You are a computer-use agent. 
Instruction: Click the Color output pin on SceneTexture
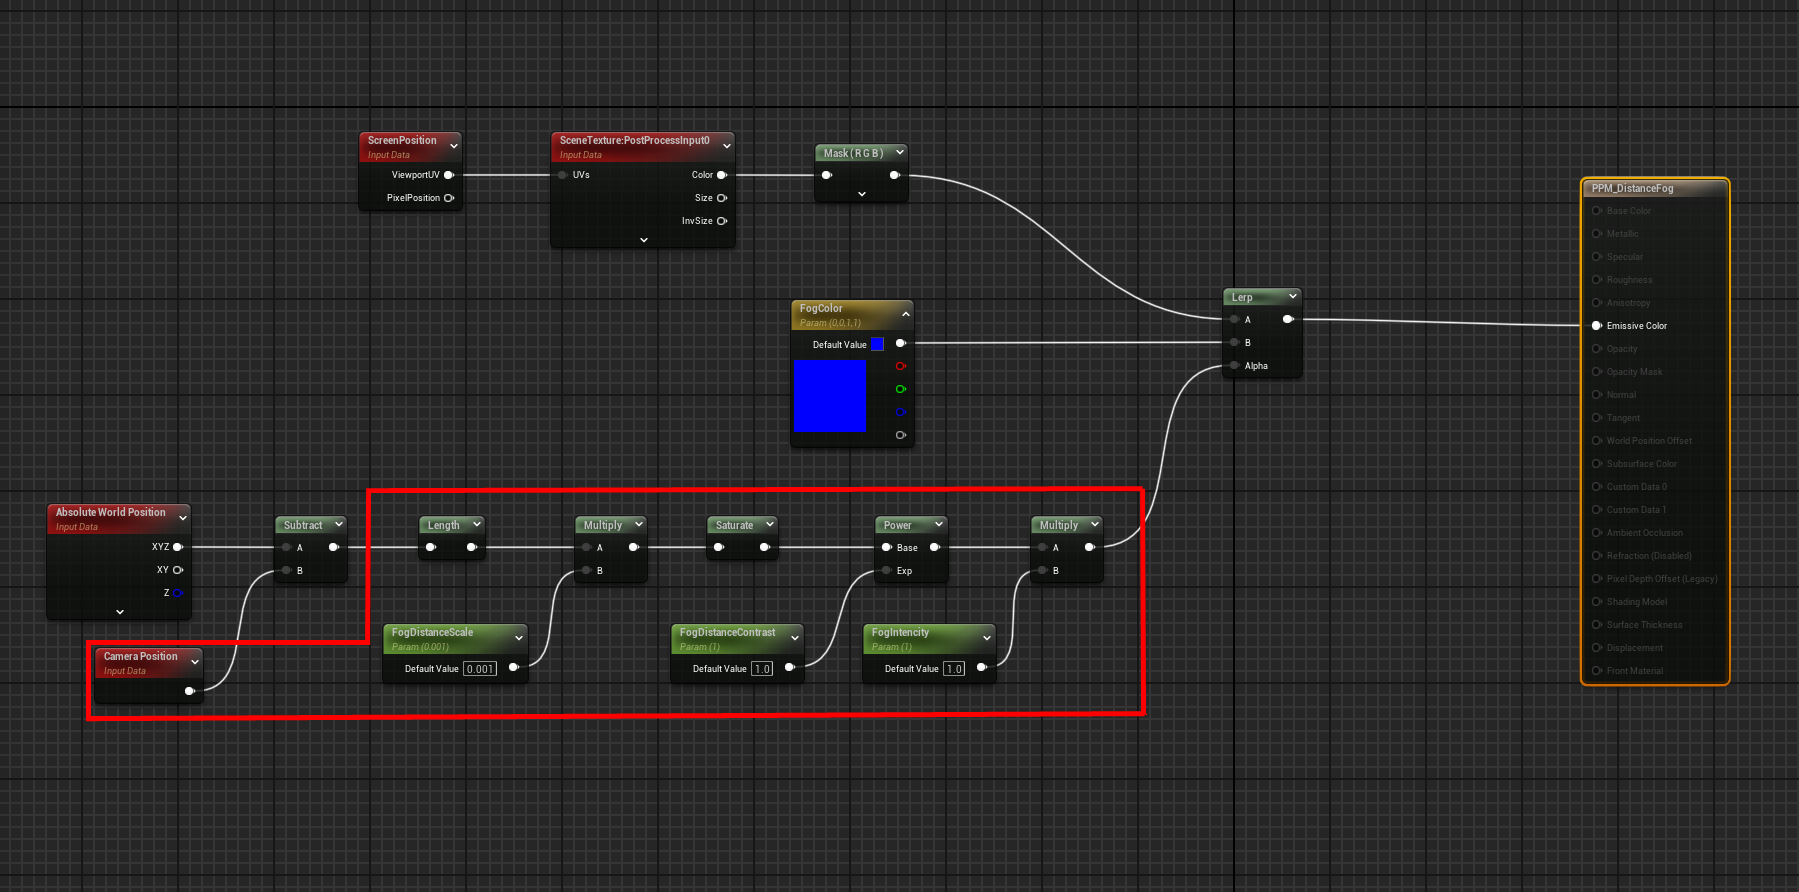pos(721,175)
